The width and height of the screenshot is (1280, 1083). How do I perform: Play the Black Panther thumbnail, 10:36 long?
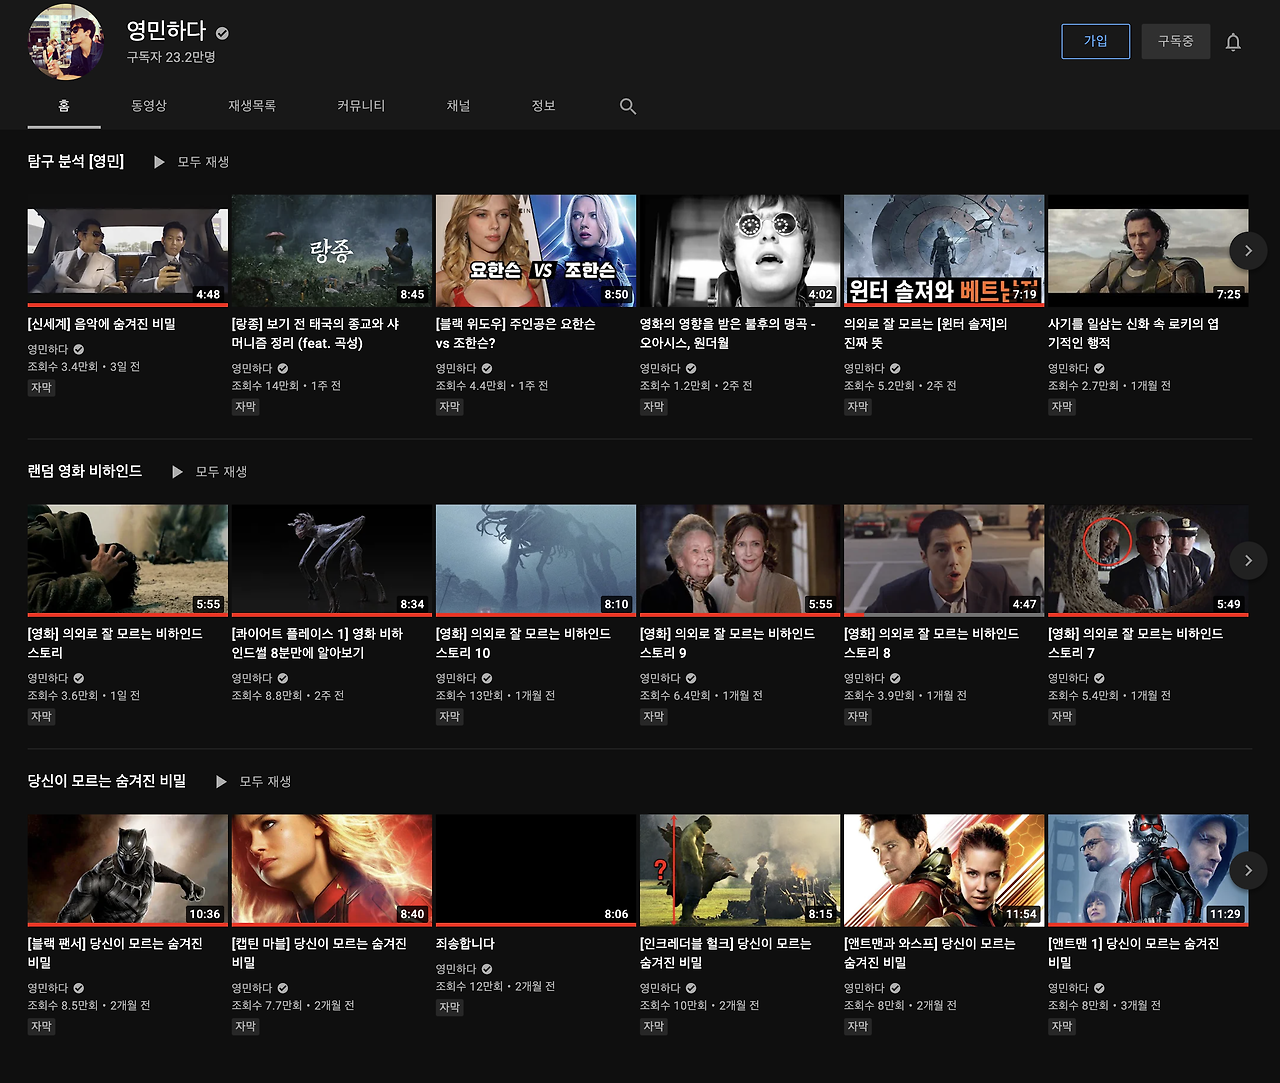pos(128,871)
